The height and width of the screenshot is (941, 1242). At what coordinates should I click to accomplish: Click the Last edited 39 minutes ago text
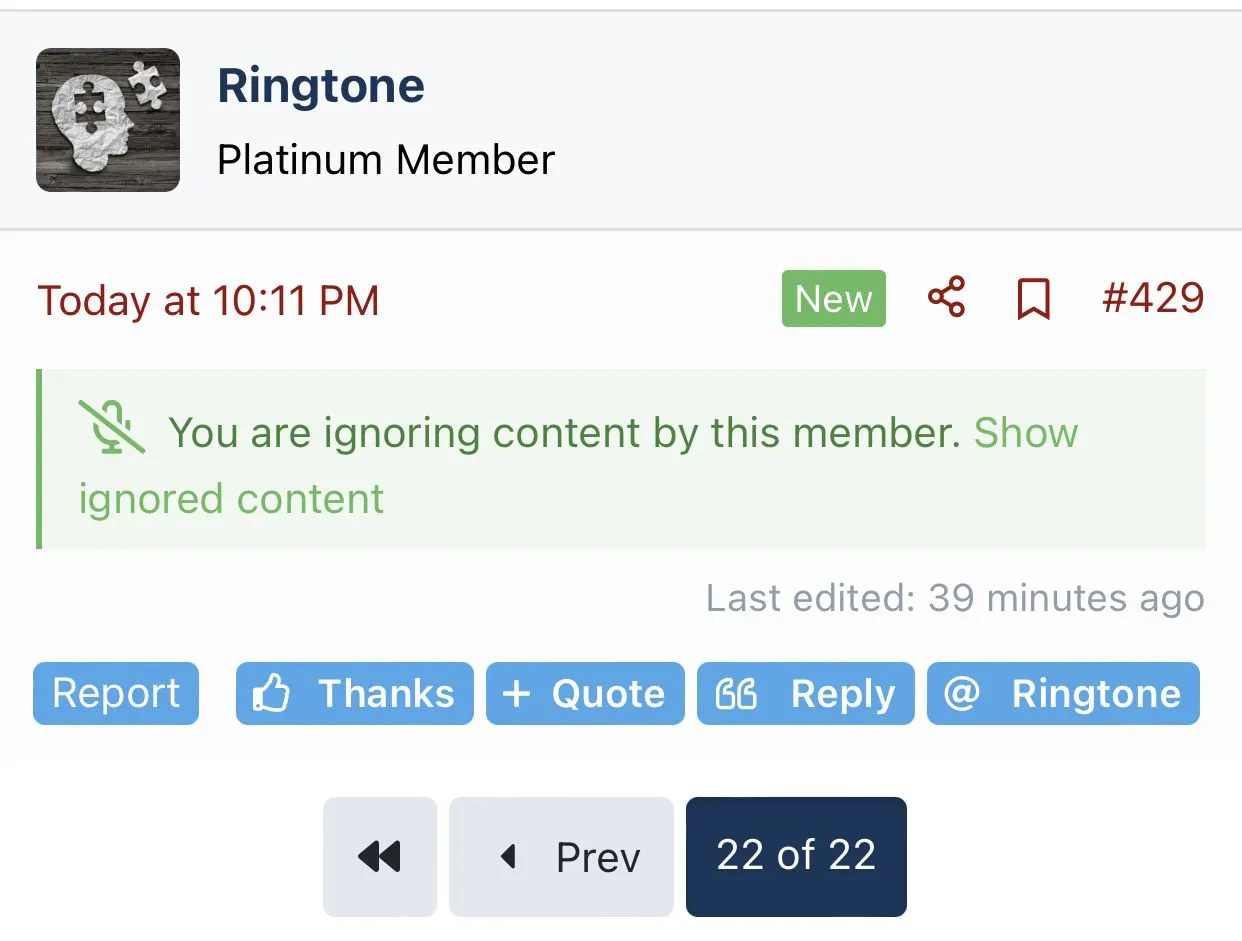[x=955, y=598]
